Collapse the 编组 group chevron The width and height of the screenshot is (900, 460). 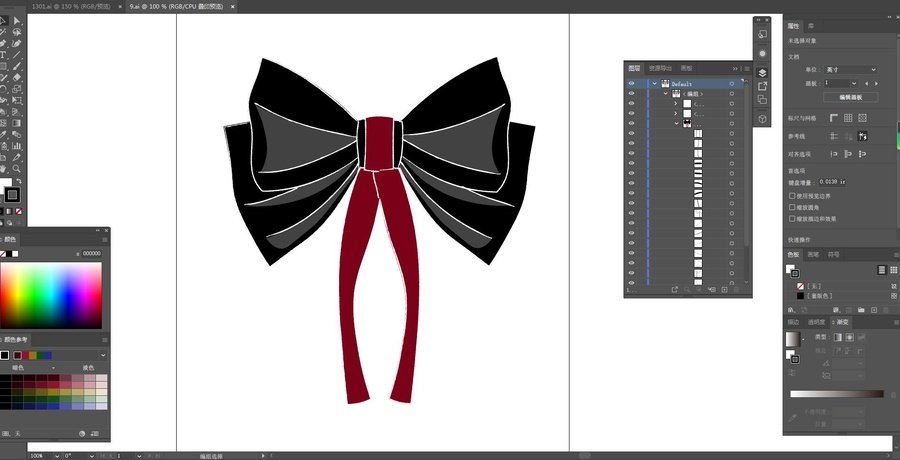tap(665, 94)
